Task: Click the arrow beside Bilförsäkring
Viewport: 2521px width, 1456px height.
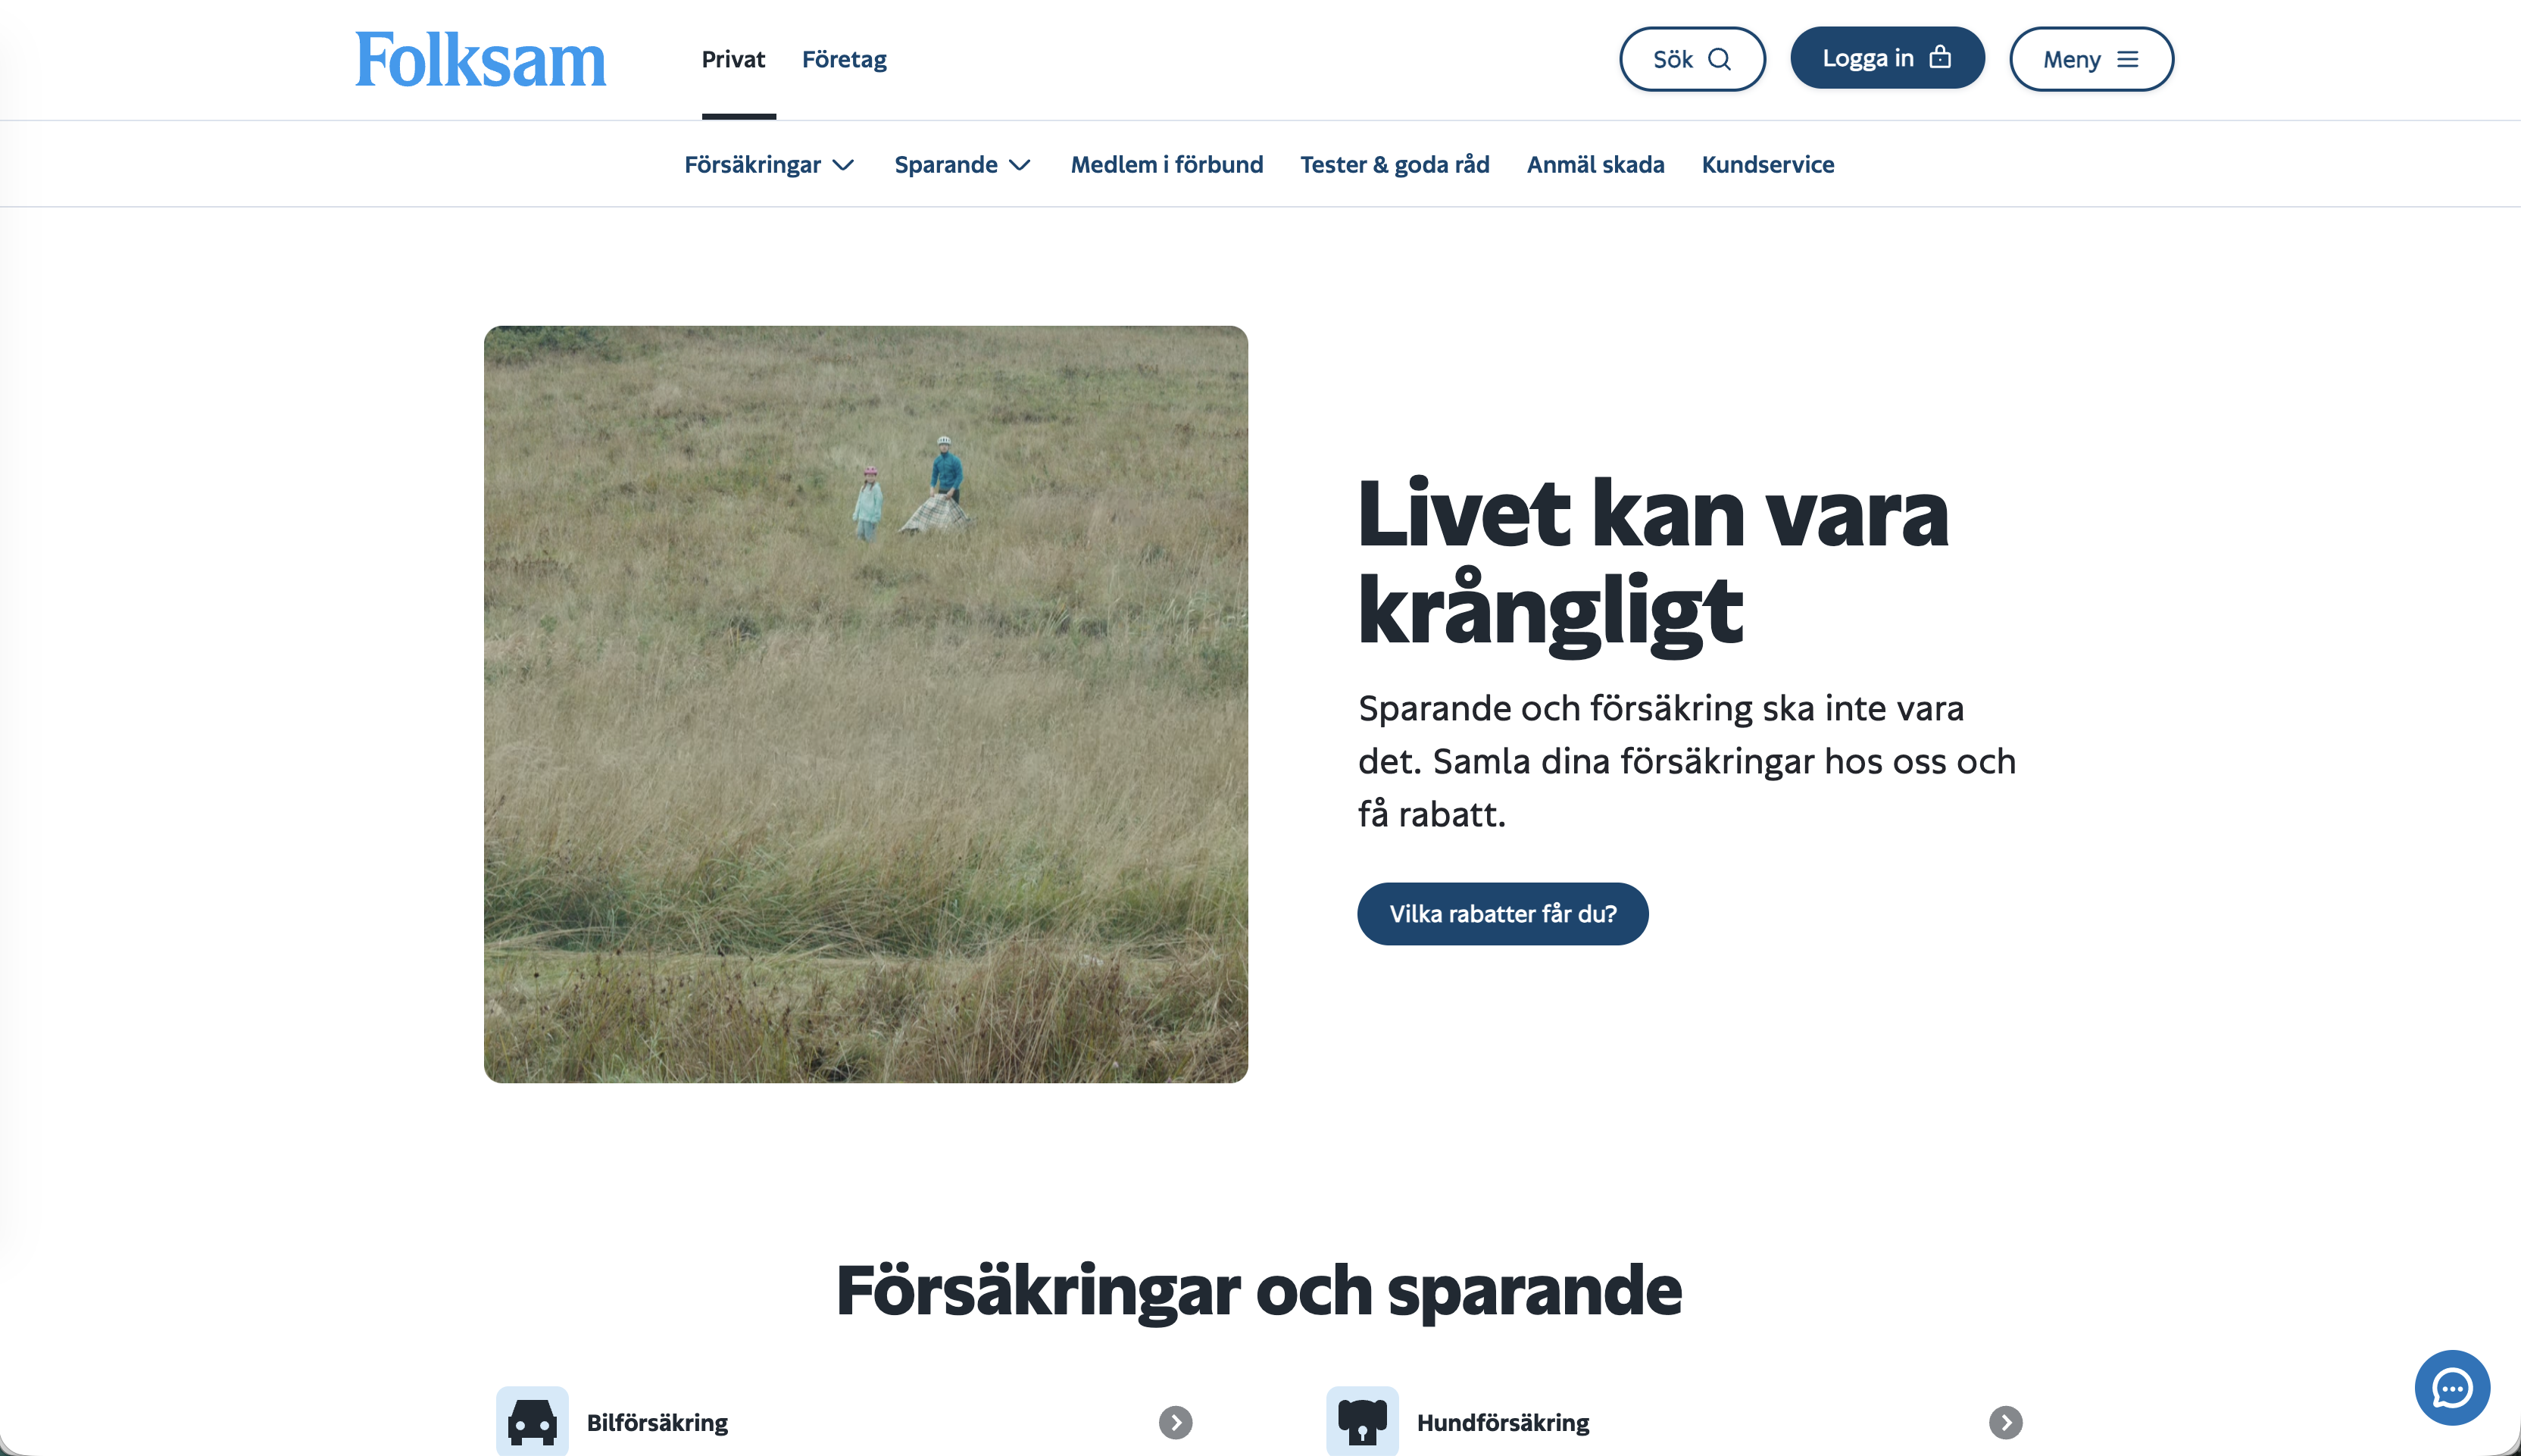Action: [1175, 1422]
